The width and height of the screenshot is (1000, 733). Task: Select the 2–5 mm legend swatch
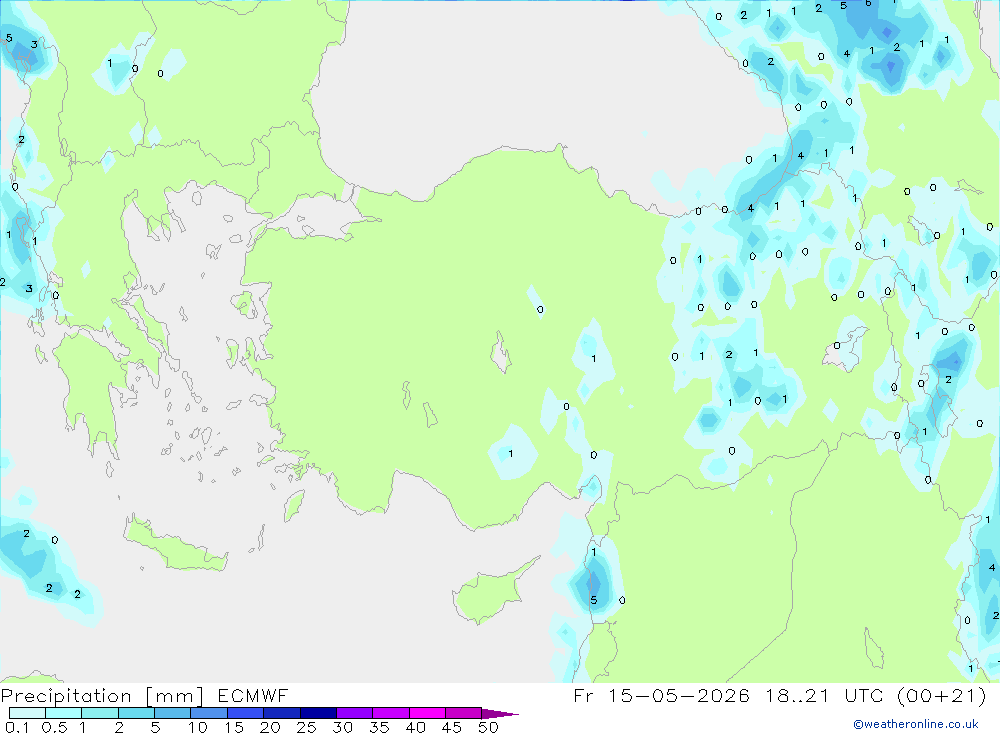coord(136,713)
